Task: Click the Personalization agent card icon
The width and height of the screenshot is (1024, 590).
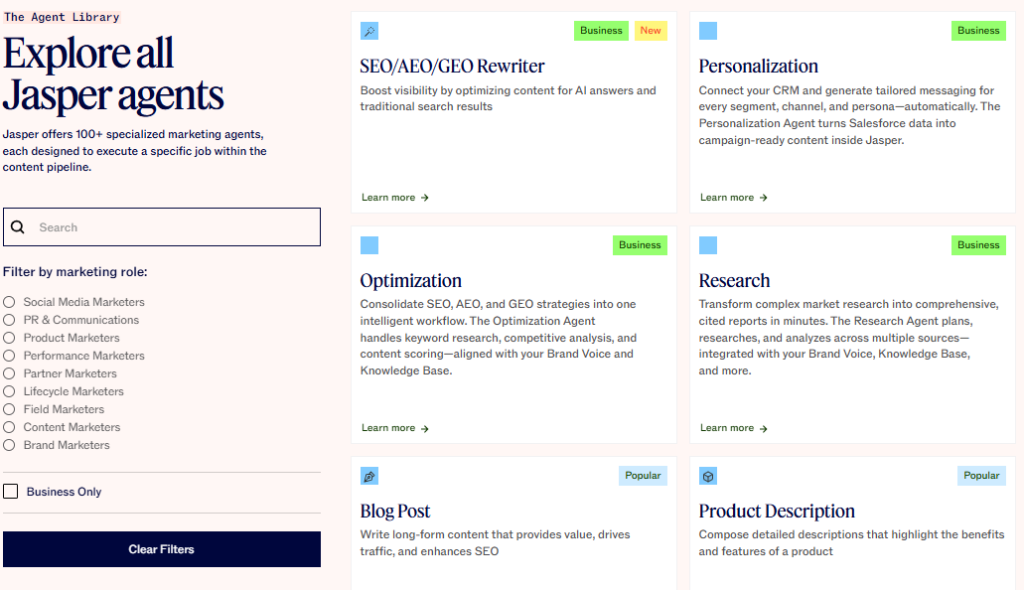Action: (708, 31)
